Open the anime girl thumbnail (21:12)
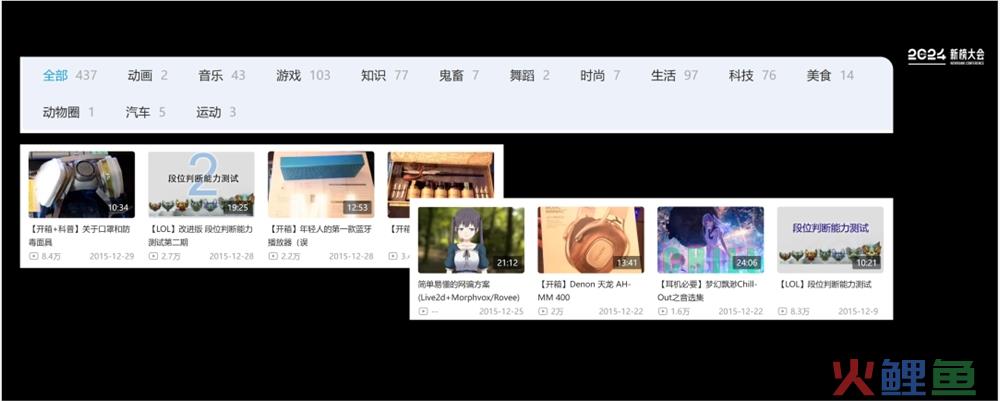This screenshot has height=401, width=1000. (x=471, y=240)
